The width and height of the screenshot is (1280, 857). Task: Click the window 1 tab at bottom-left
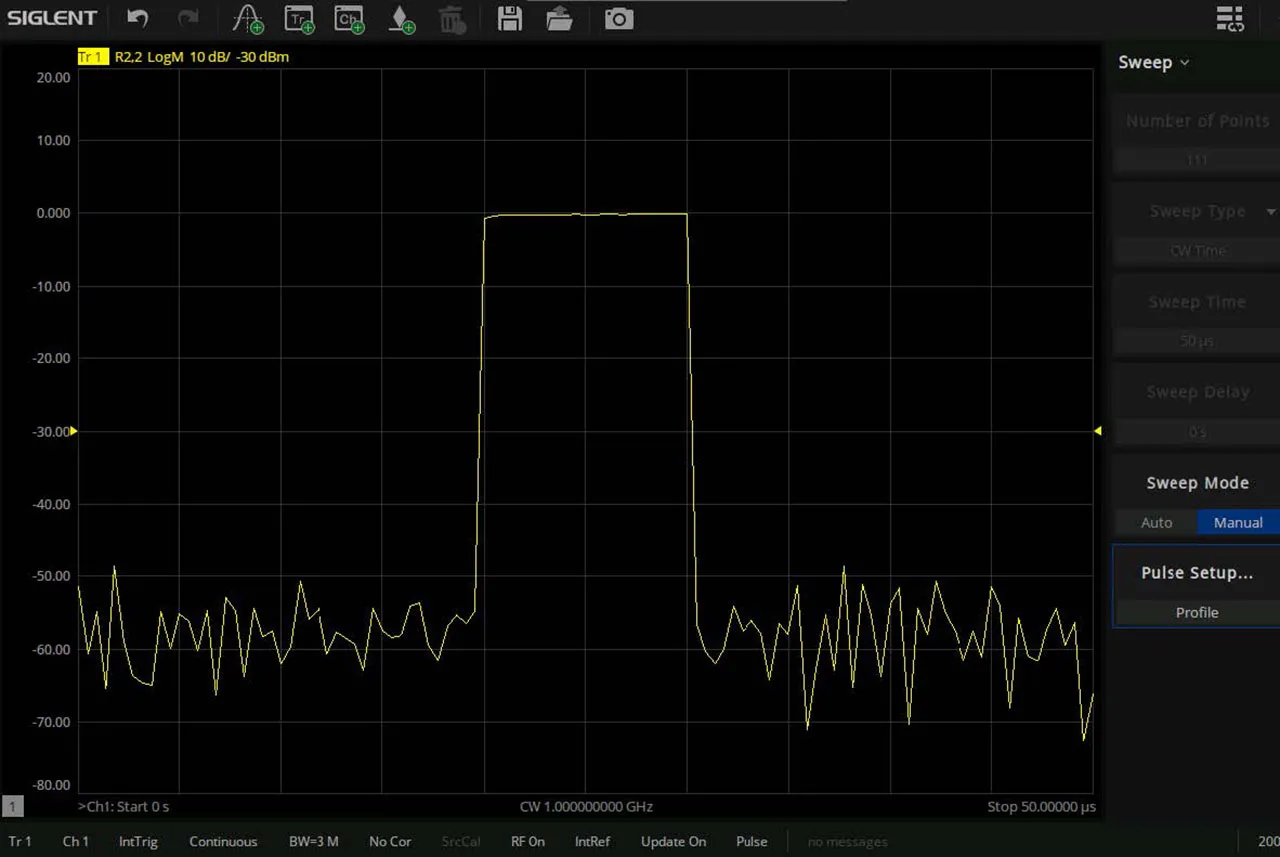(x=13, y=806)
